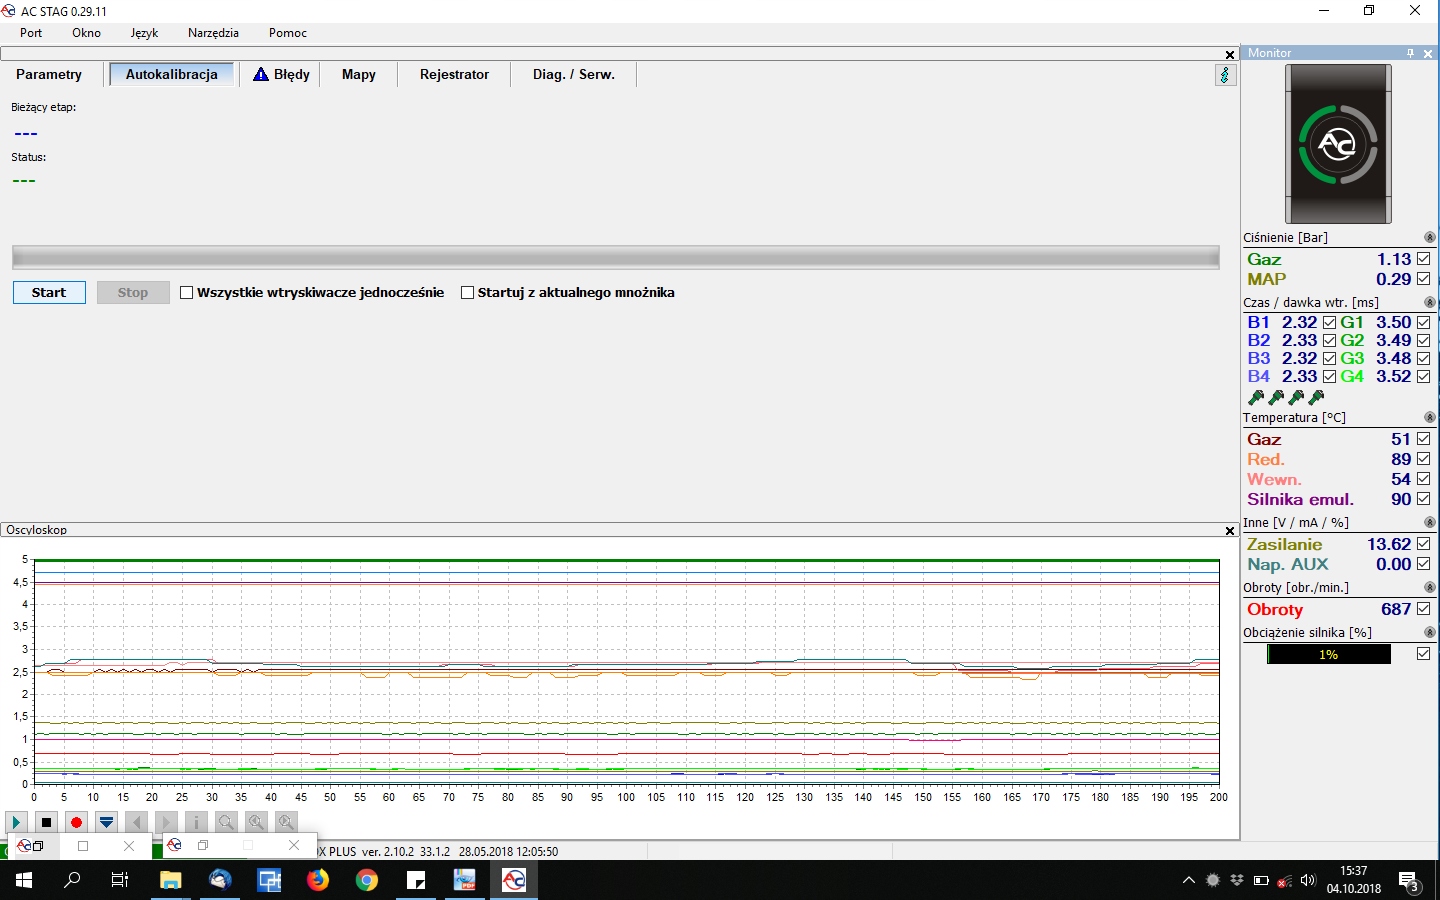Click the engine load percentage bar

[1328, 654]
